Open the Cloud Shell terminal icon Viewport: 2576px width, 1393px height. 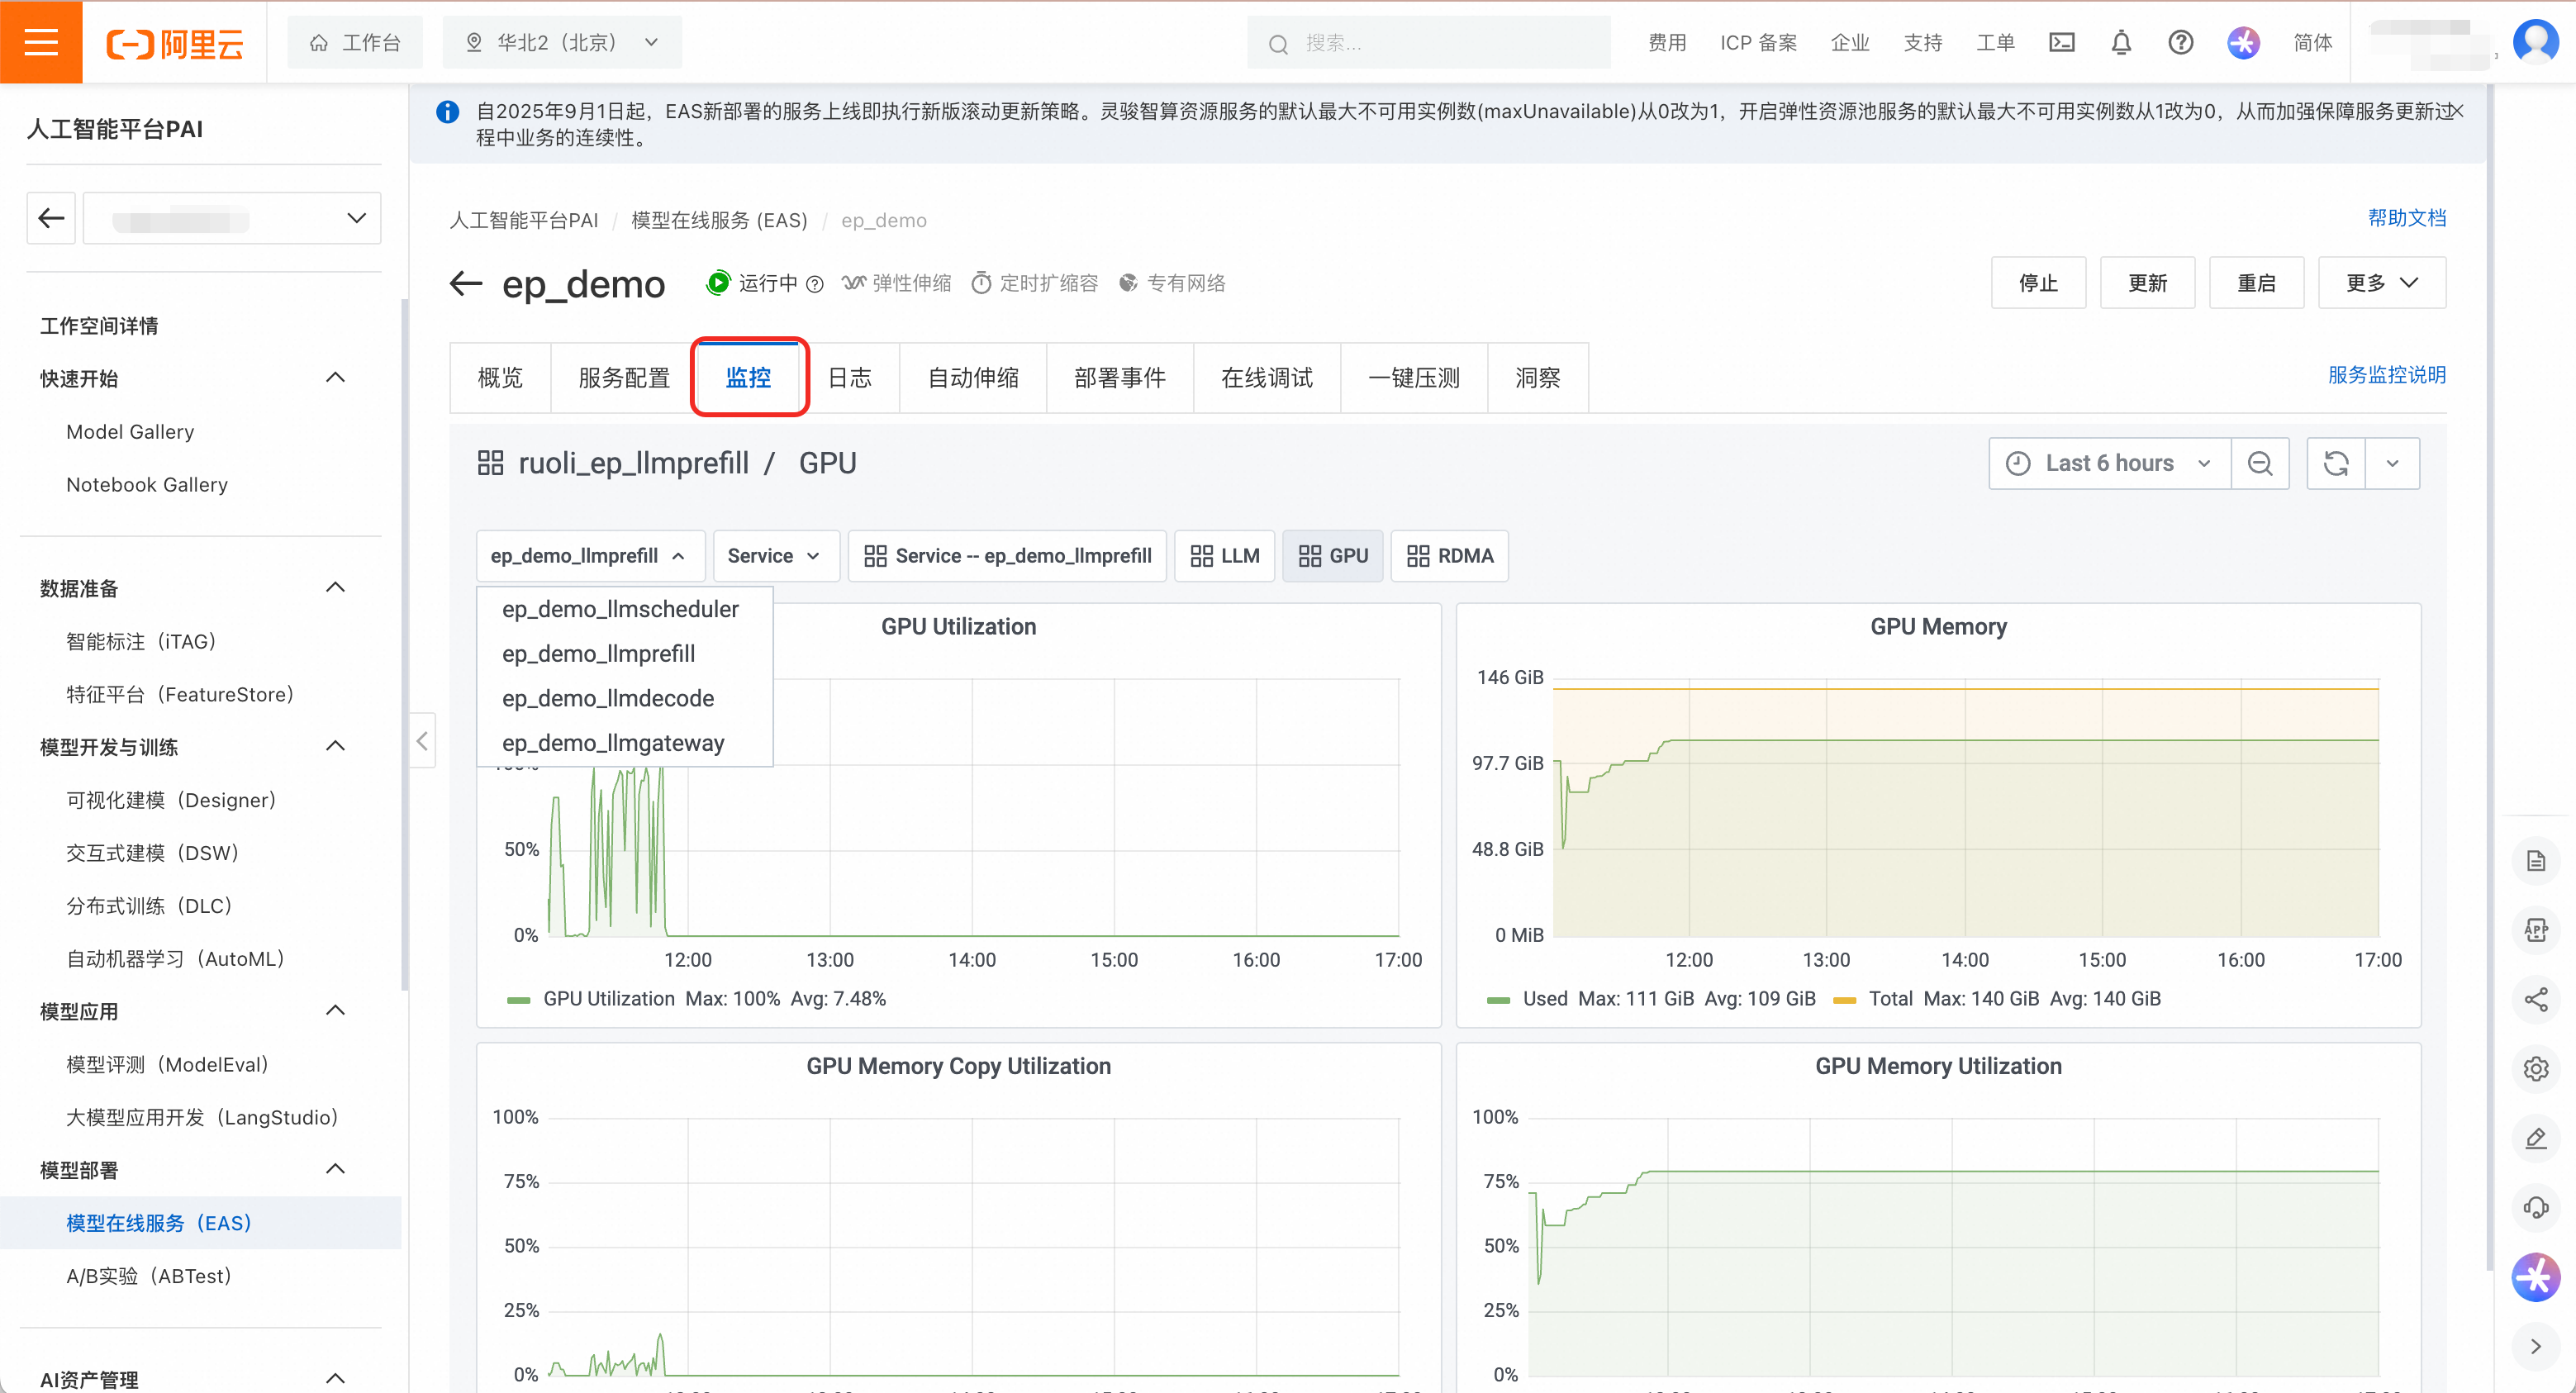[2061, 43]
